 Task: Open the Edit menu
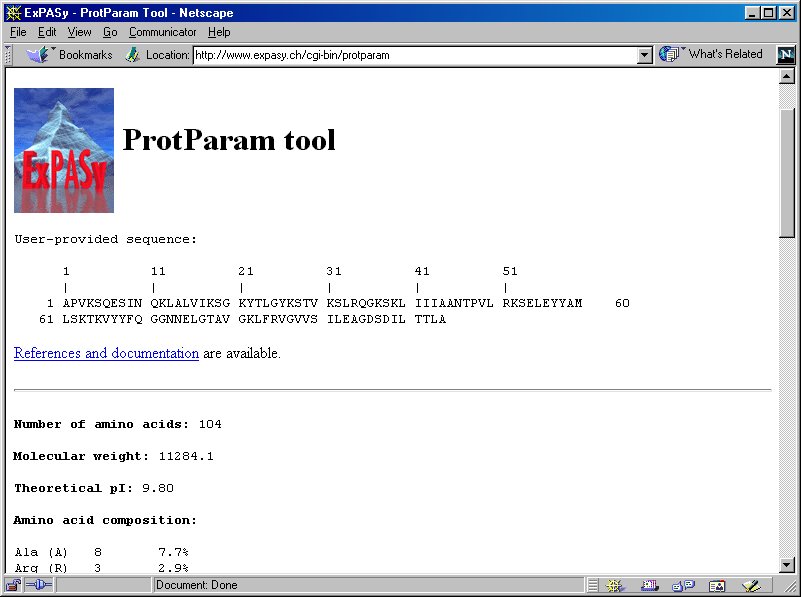47,32
